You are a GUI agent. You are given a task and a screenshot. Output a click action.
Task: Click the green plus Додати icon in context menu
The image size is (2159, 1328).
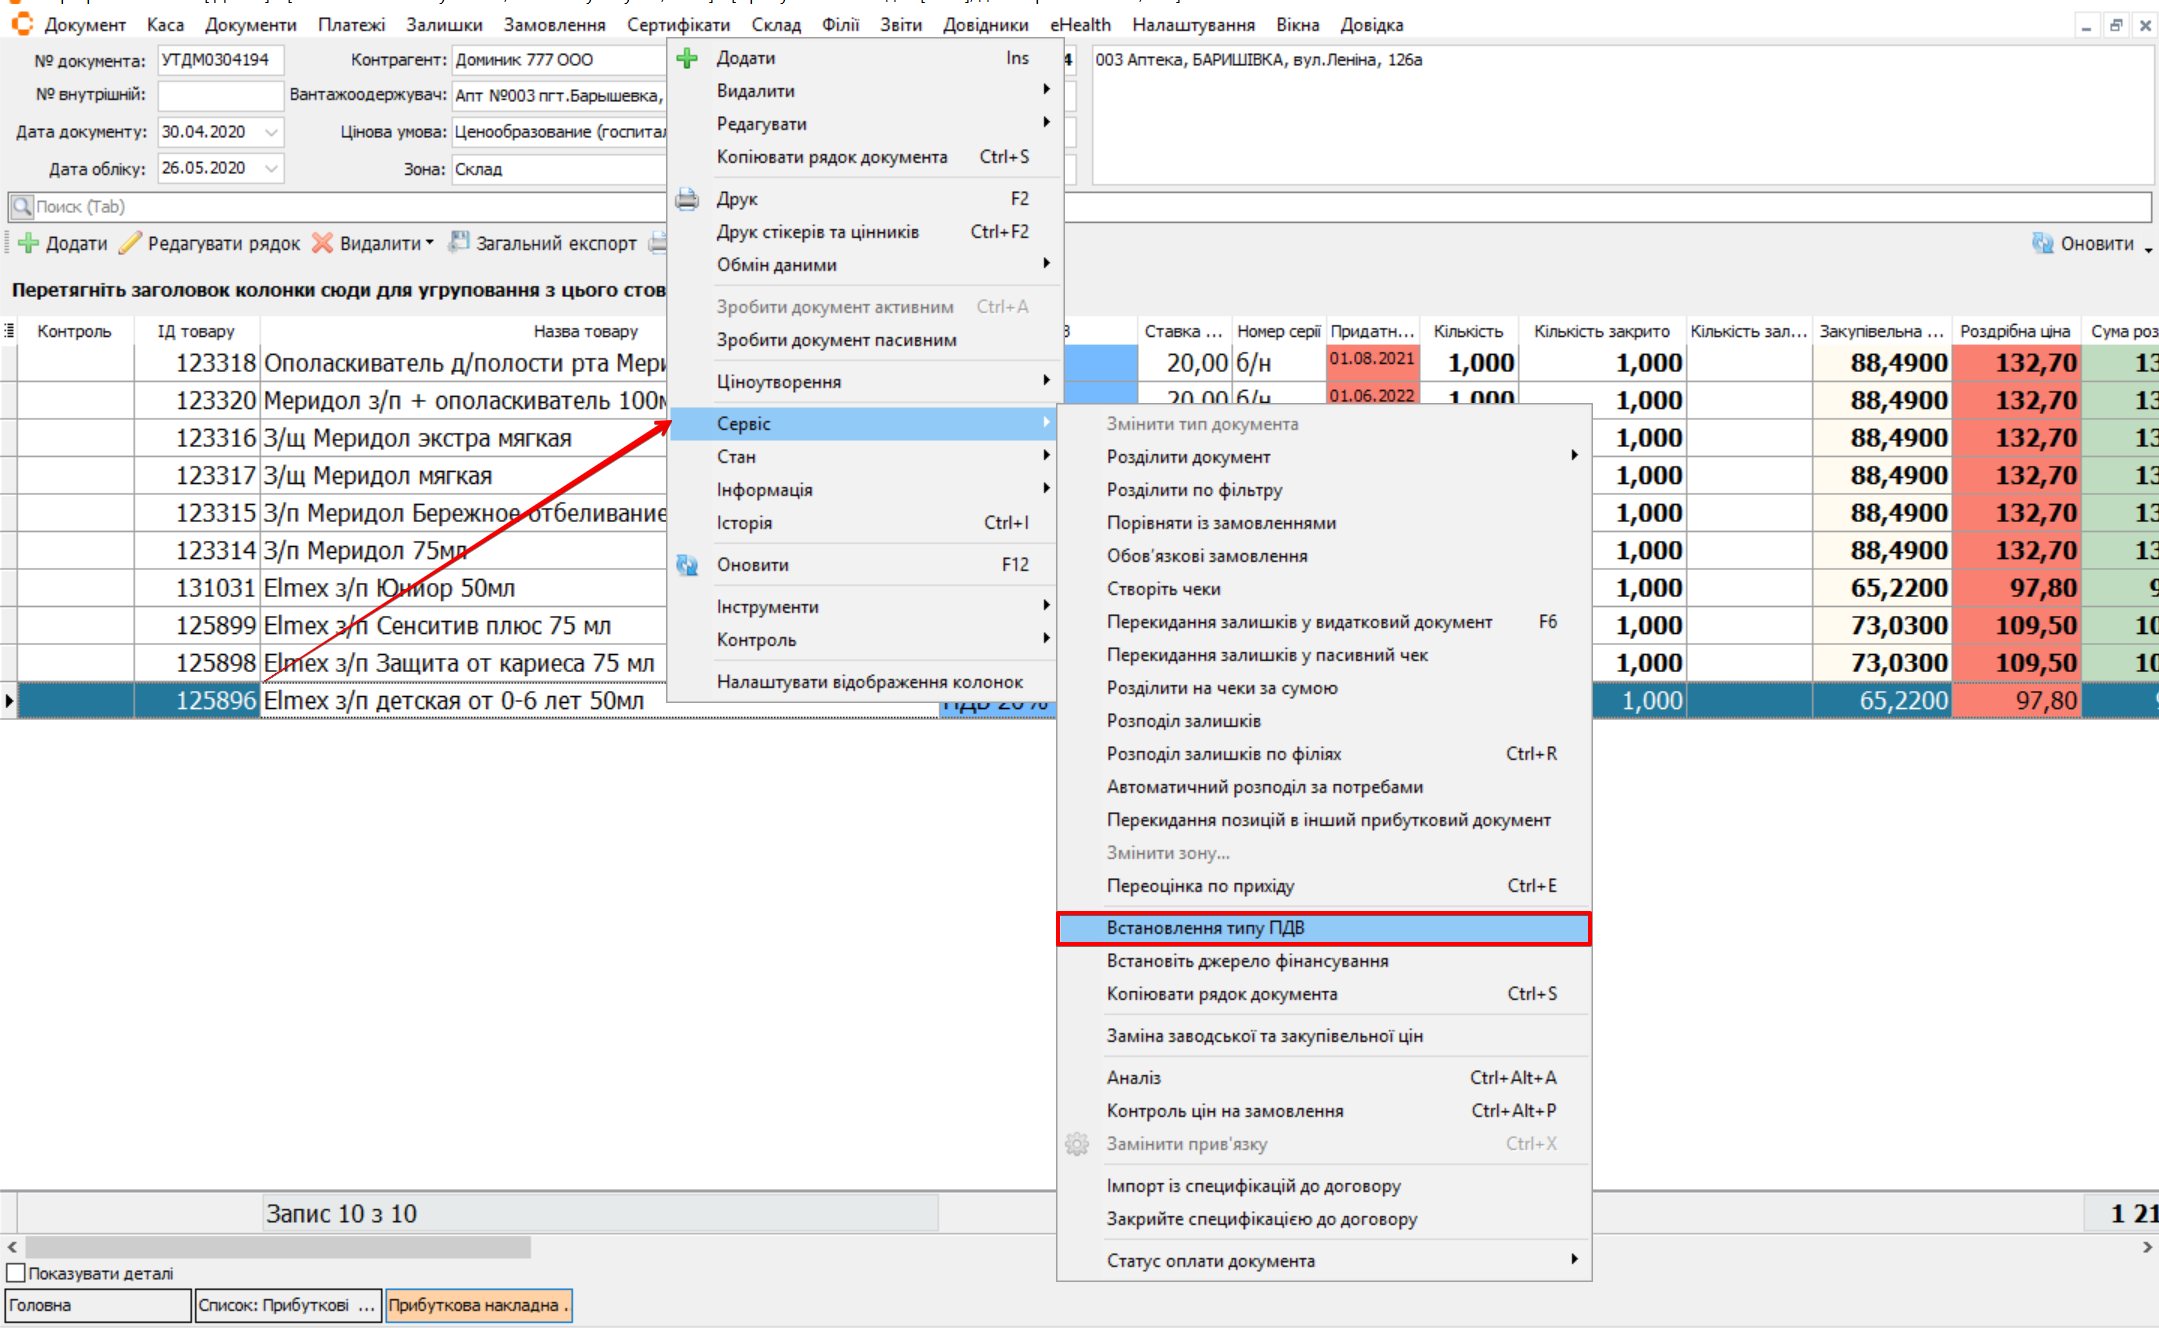[687, 58]
